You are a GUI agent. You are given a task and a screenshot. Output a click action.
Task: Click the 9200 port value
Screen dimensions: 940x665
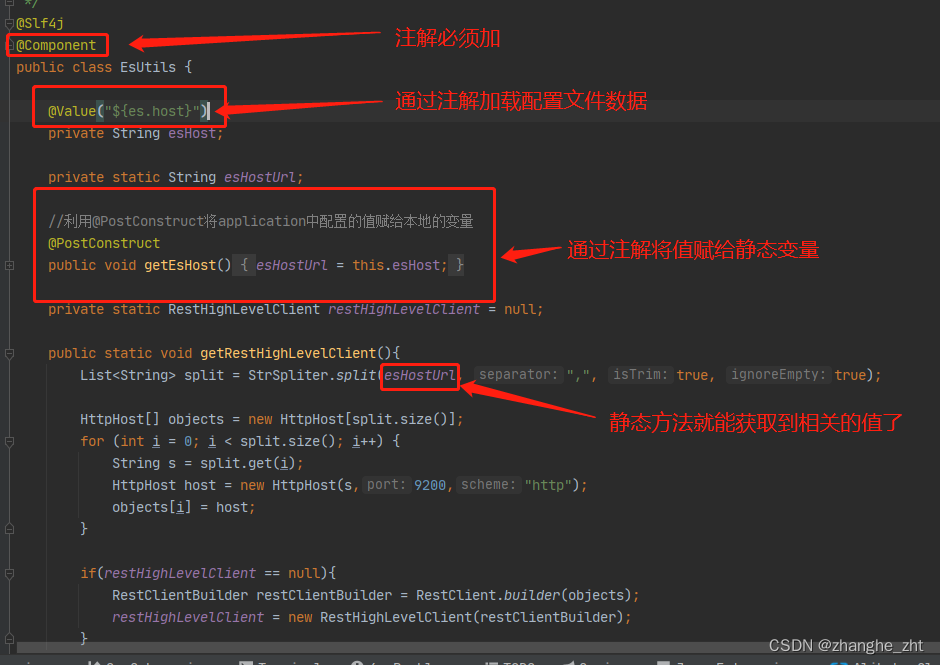[430, 485]
